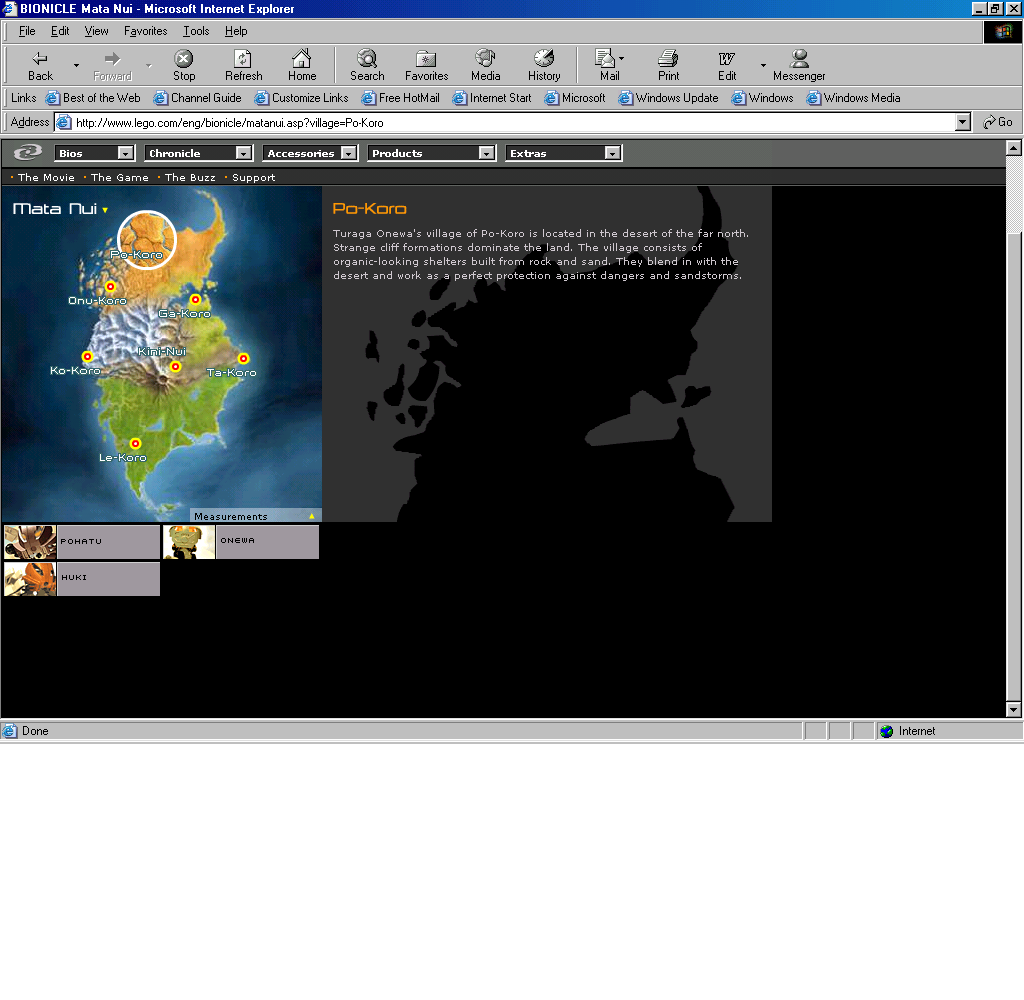Select the Ta-Koro village marker on map
This screenshot has height=1000, width=1024.
point(243,359)
